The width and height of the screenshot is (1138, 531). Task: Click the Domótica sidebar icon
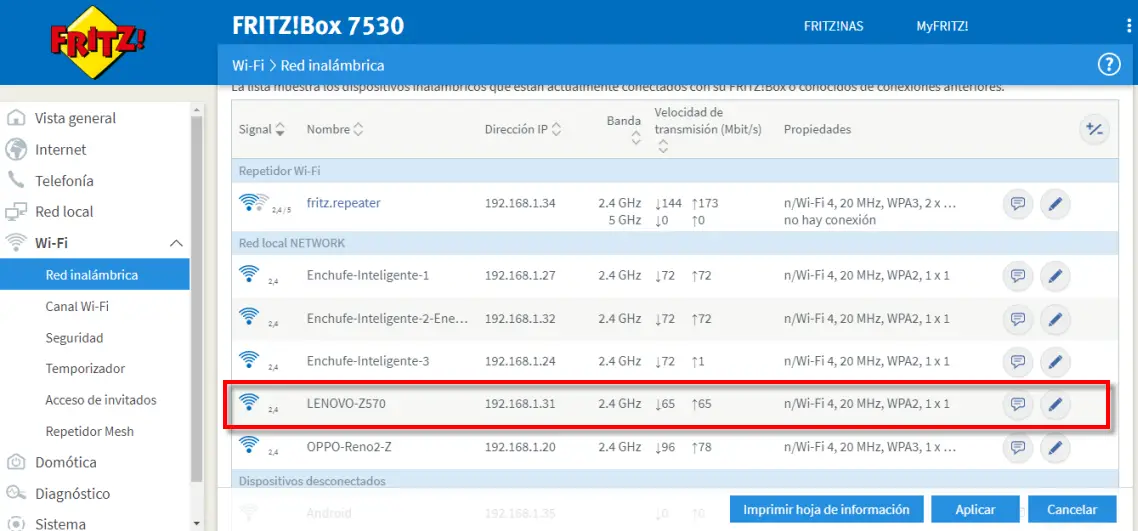[x=16, y=462]
